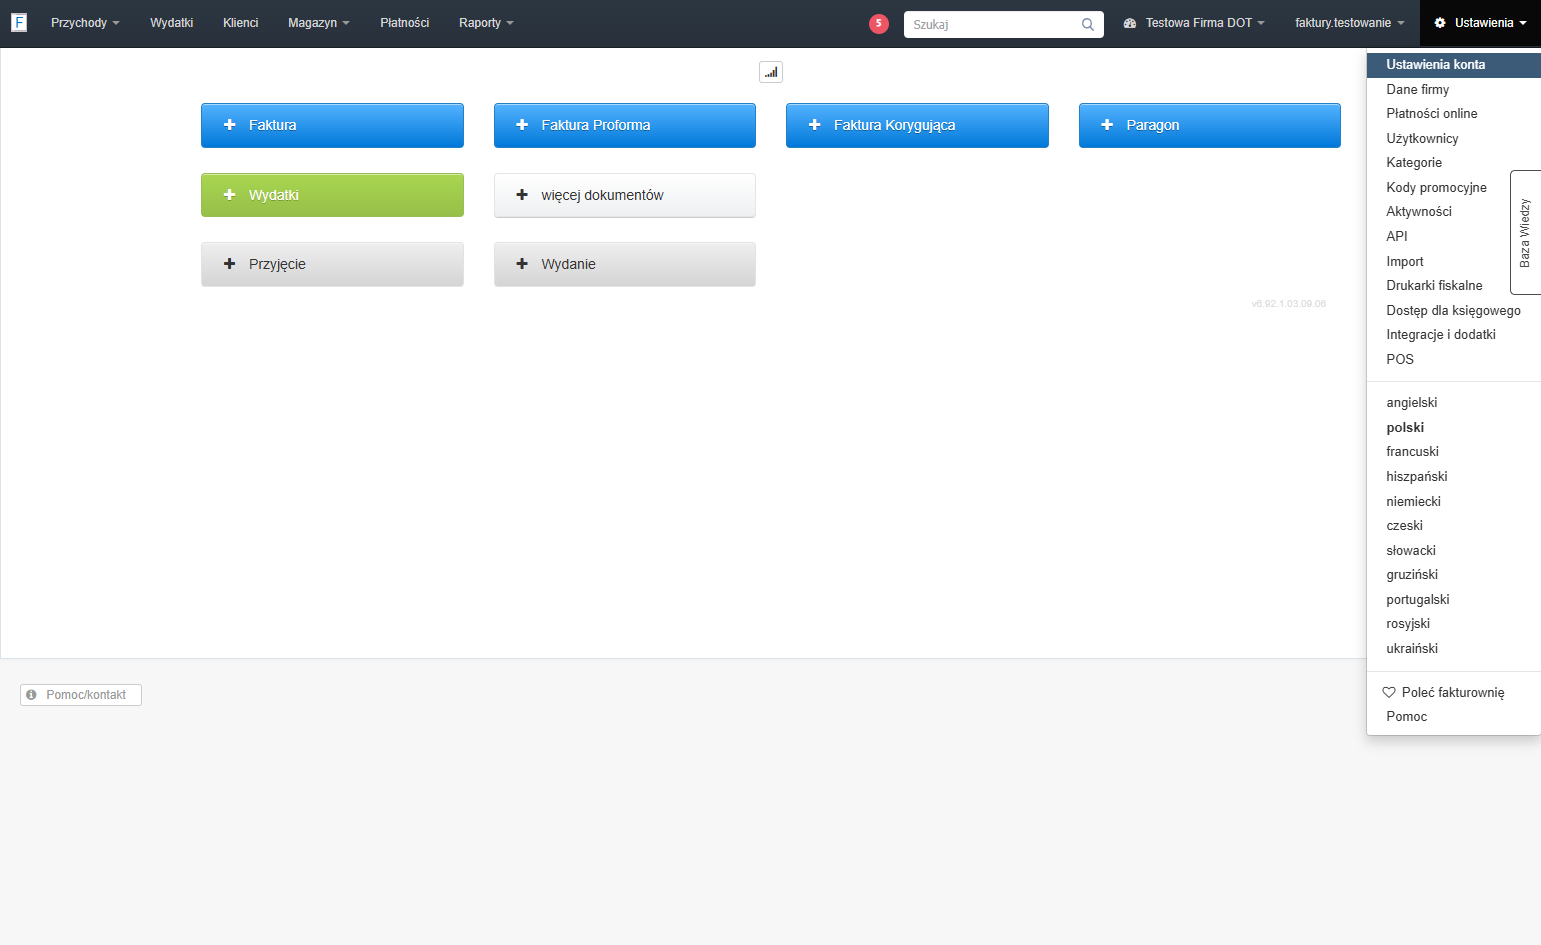Click the więcej dokumentów button
Screen dimensions: 1541x945
click(x=625, y=195)
